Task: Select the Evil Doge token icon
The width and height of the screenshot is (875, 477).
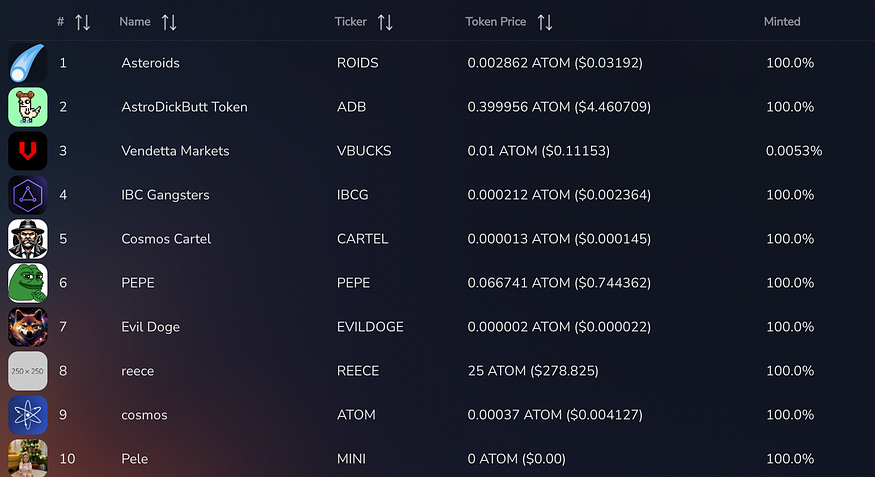Action: [x=27, y=327]
